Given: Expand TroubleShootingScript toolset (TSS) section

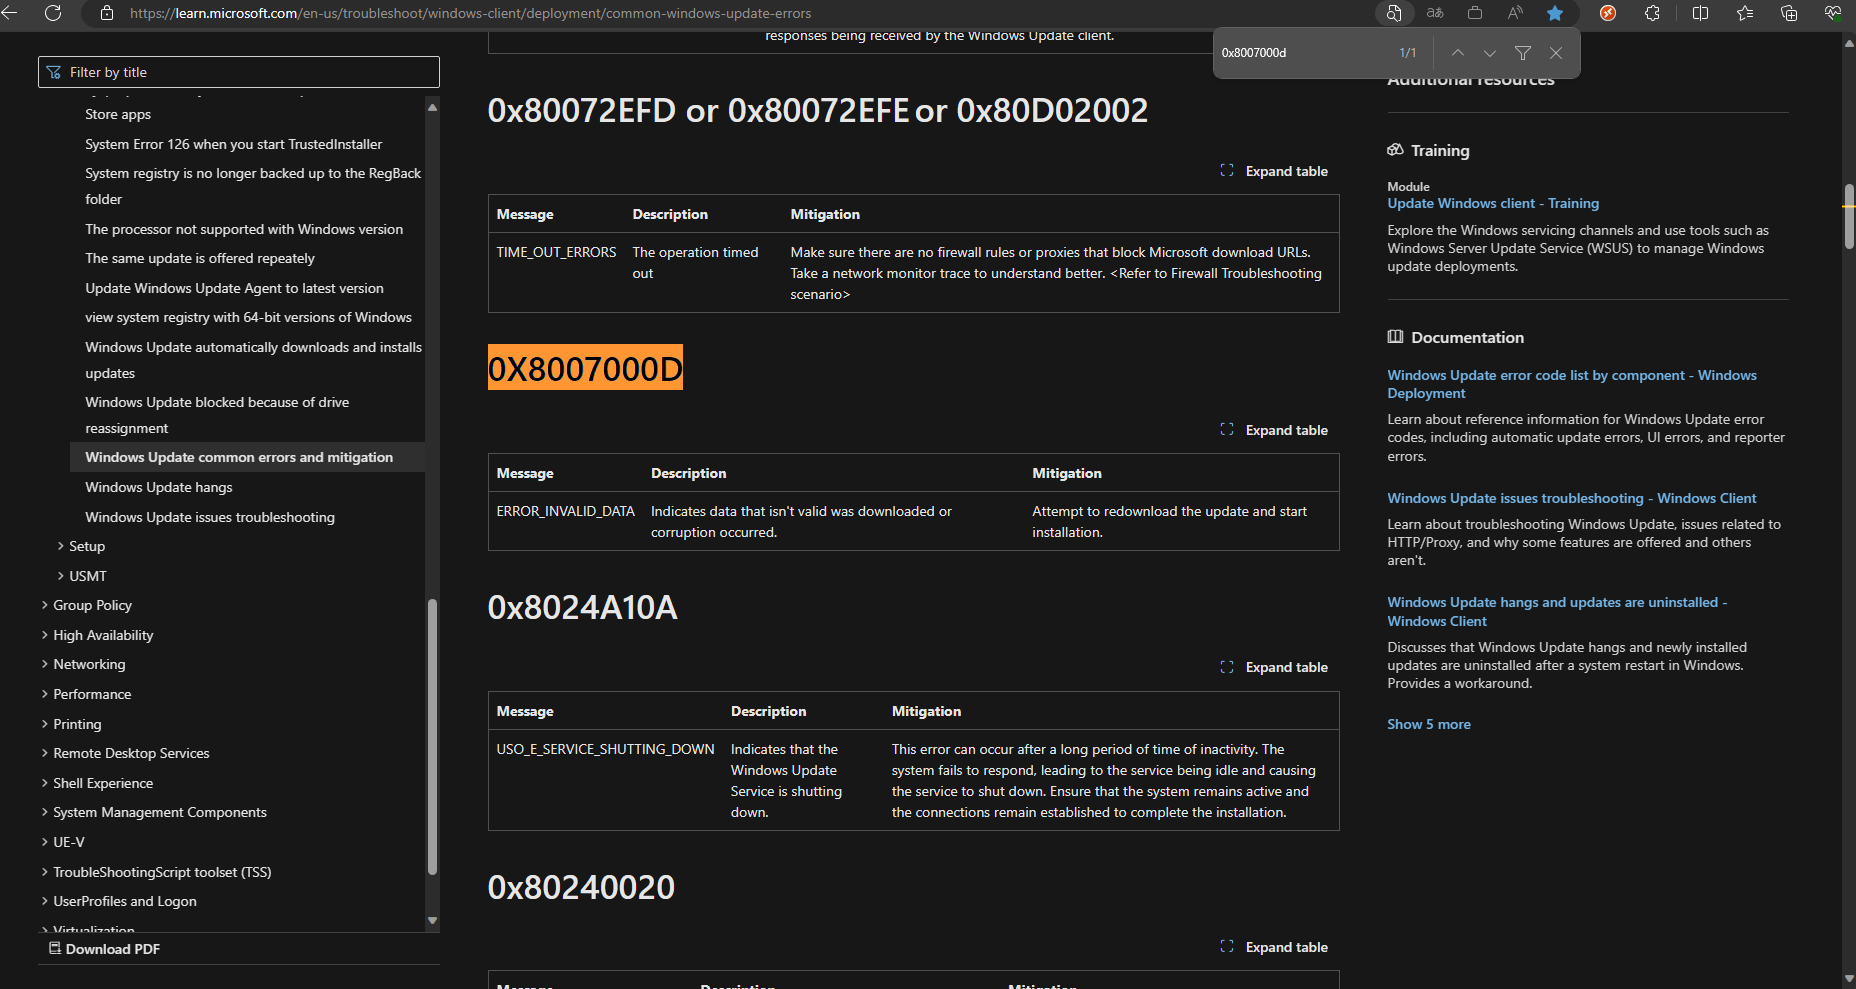Looking at the screenshot, I should [156, 872].
